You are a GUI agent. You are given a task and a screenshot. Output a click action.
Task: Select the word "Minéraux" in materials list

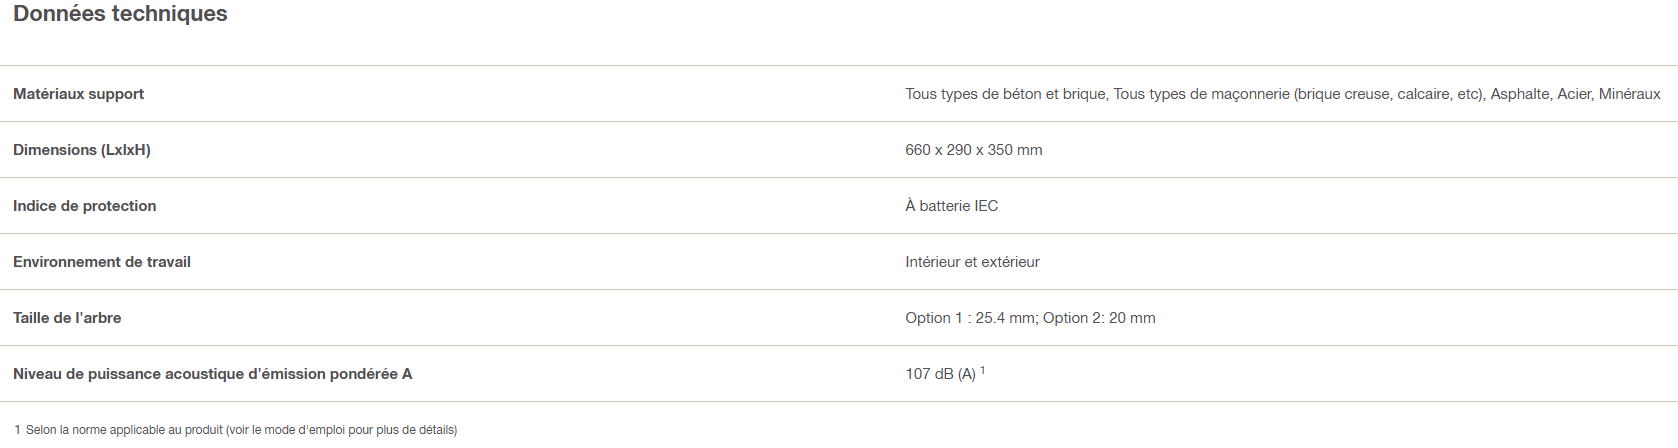point(1629,94)
